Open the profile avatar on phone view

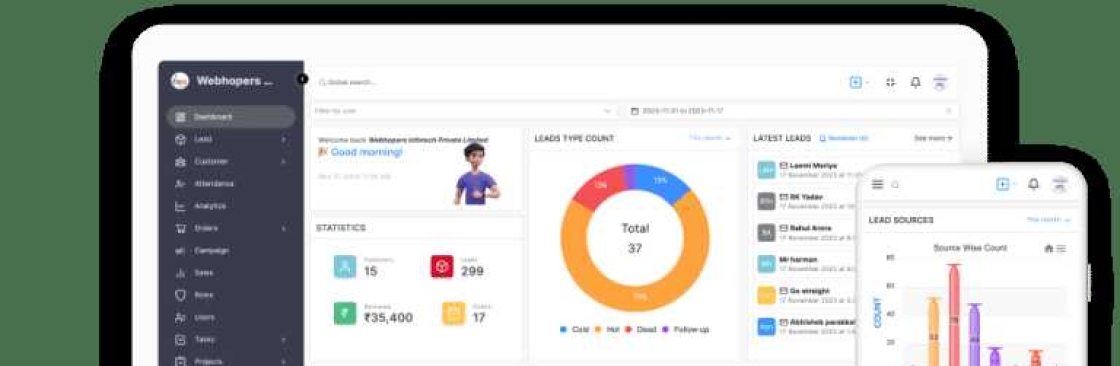tap(1059, 184)
